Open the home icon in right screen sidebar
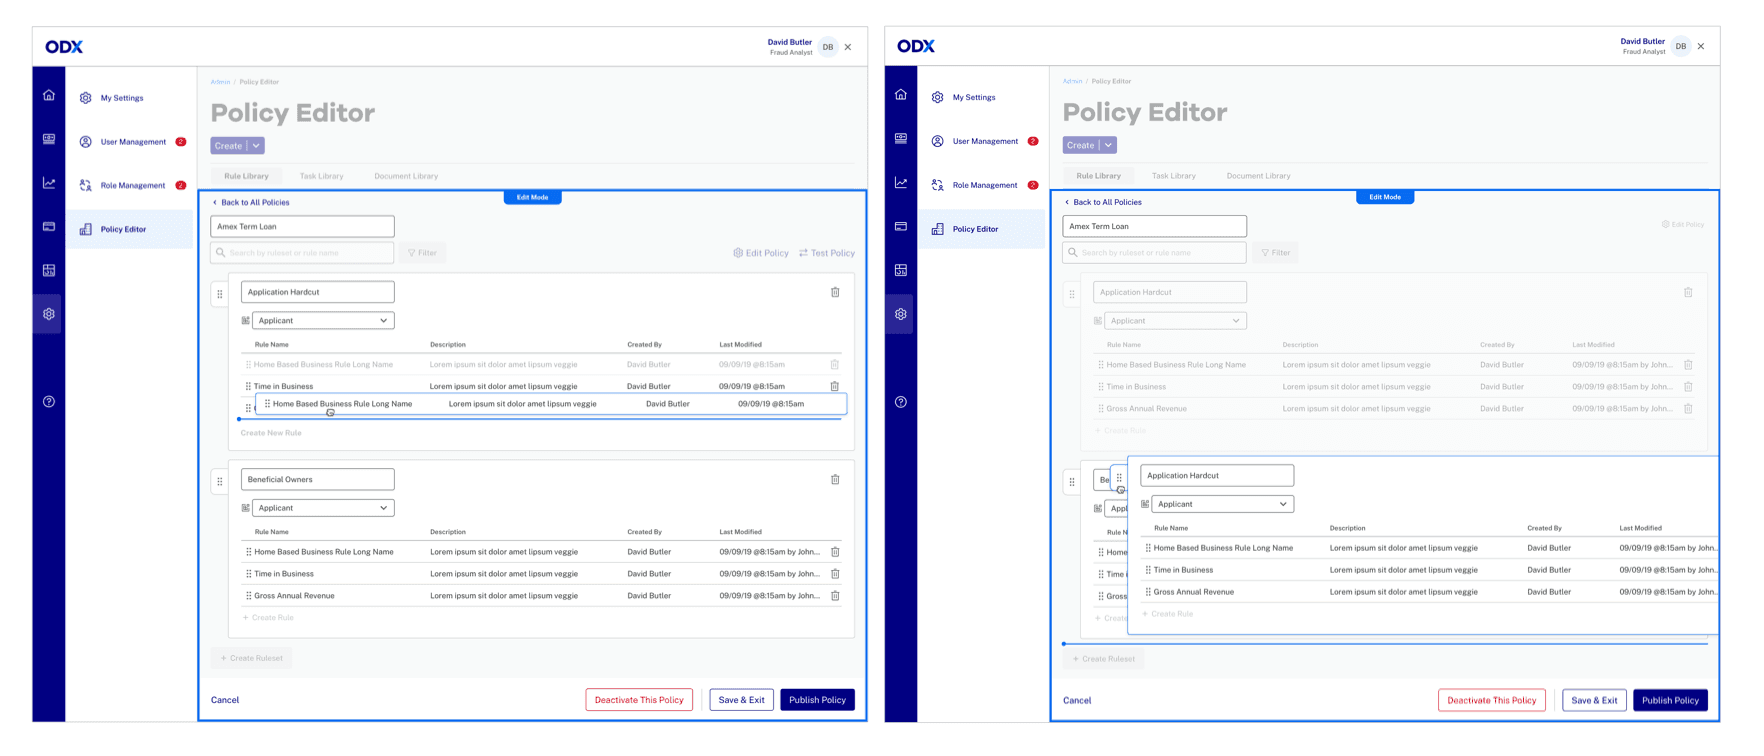 (901, 94)
